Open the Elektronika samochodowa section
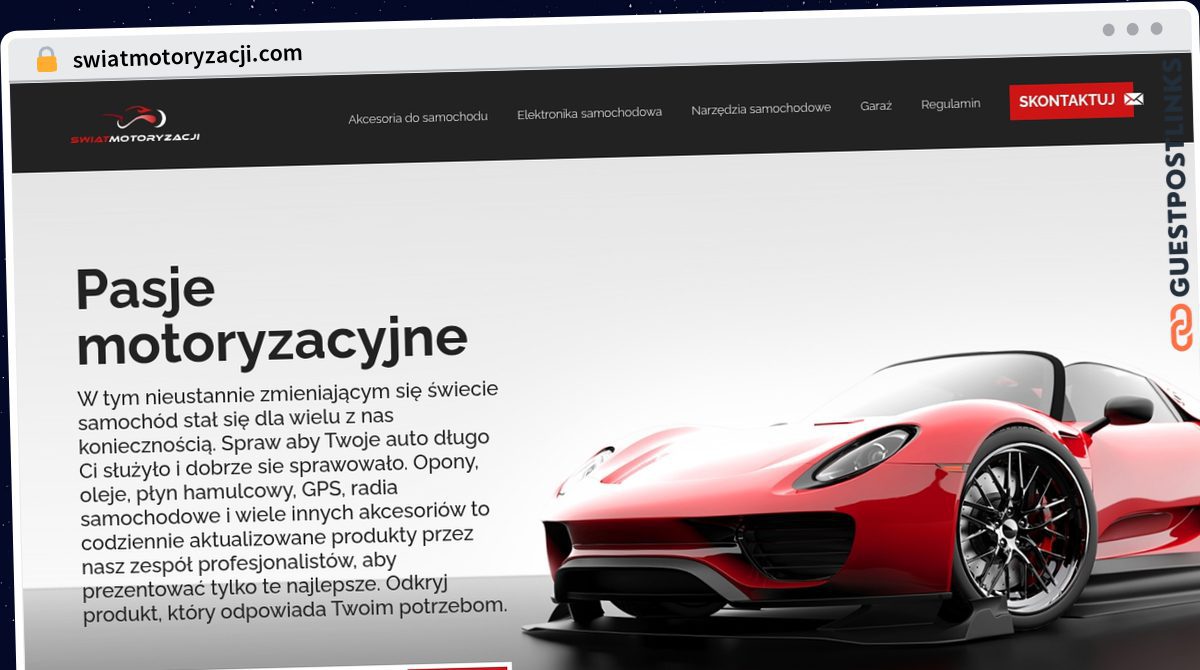The width and height of the screenshot is (1200, 670). pos(589,113)
